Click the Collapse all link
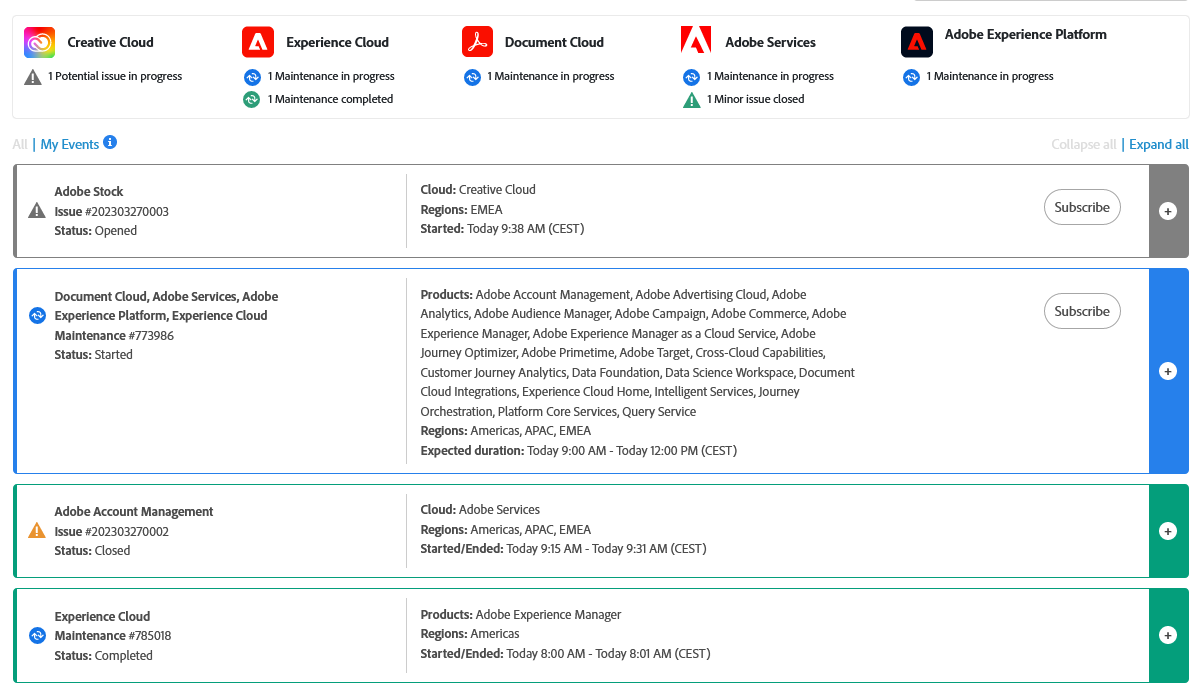 (1083, 144)
